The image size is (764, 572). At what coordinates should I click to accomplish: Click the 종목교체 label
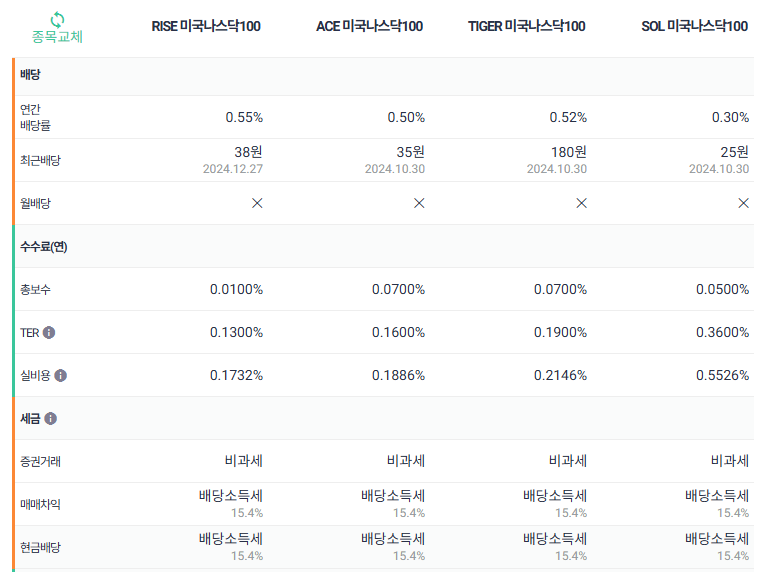pyautogui.click(x=57, y=37)
